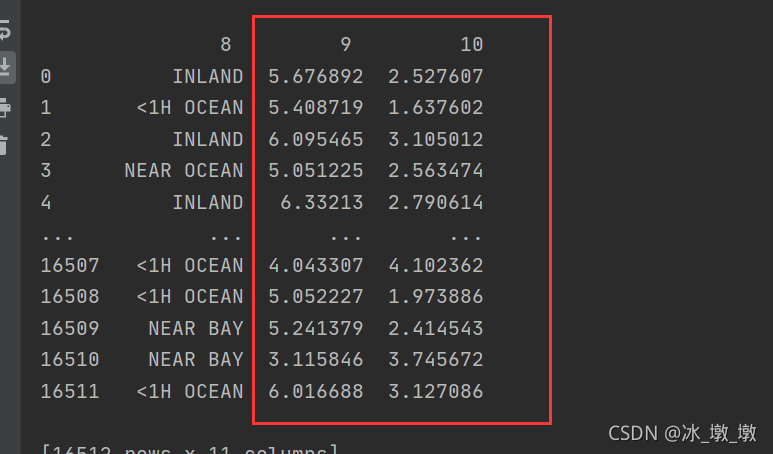
Task: Click value 2.527607
Action: [x=436, y=76]
